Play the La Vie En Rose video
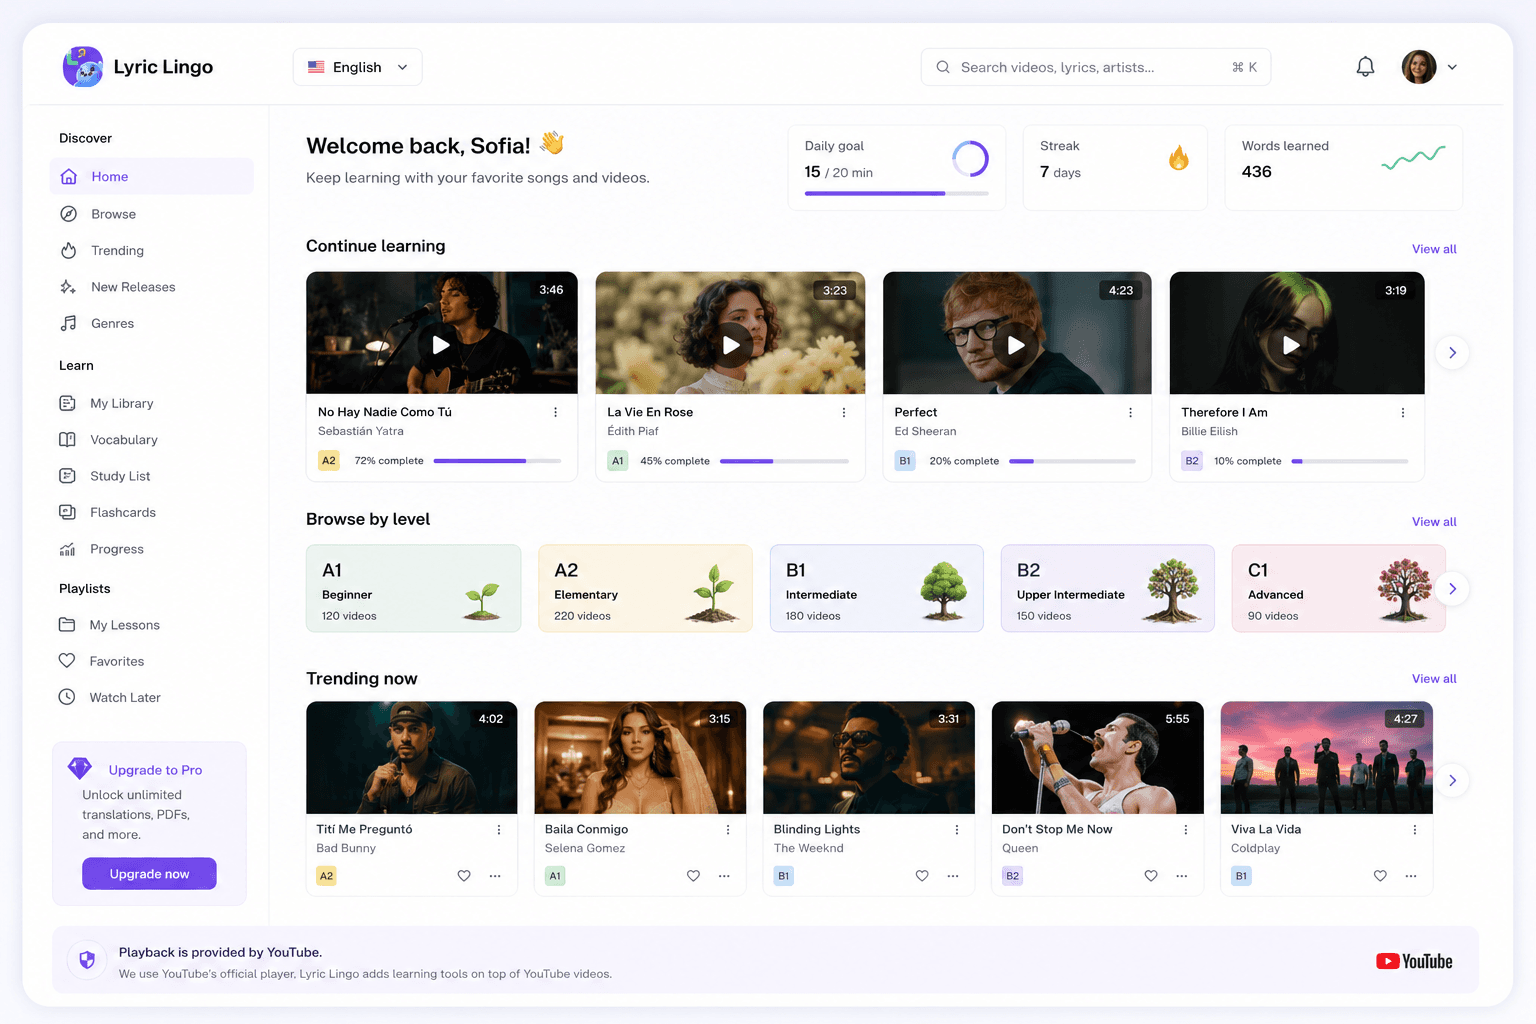 pos(731,345)
